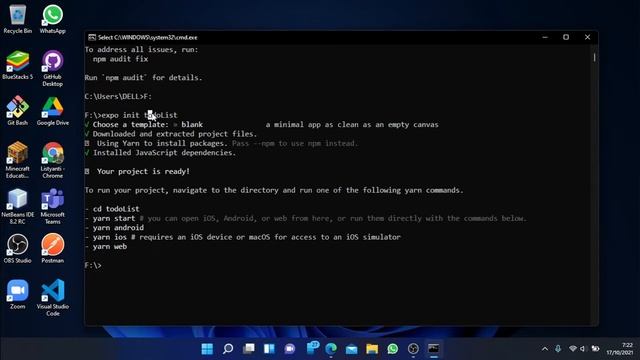Launch OBS Studio from the desktop
The image size is (640, 360).
(x=18, y=249)
